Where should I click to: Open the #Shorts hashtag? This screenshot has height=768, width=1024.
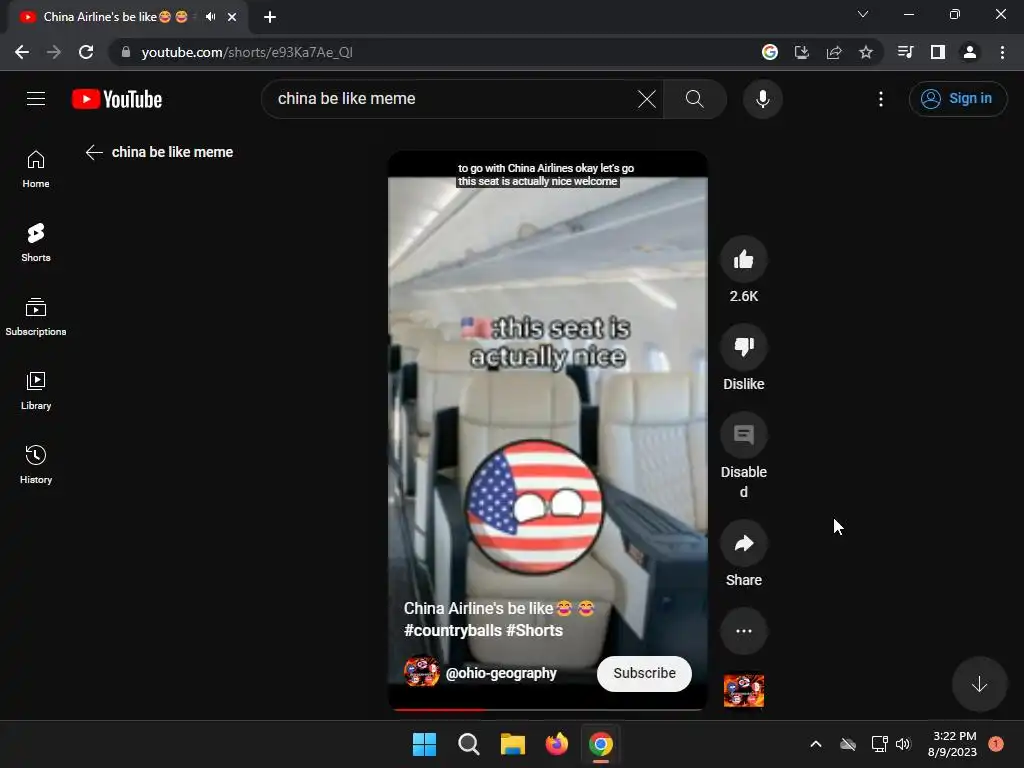pos(534,631)
